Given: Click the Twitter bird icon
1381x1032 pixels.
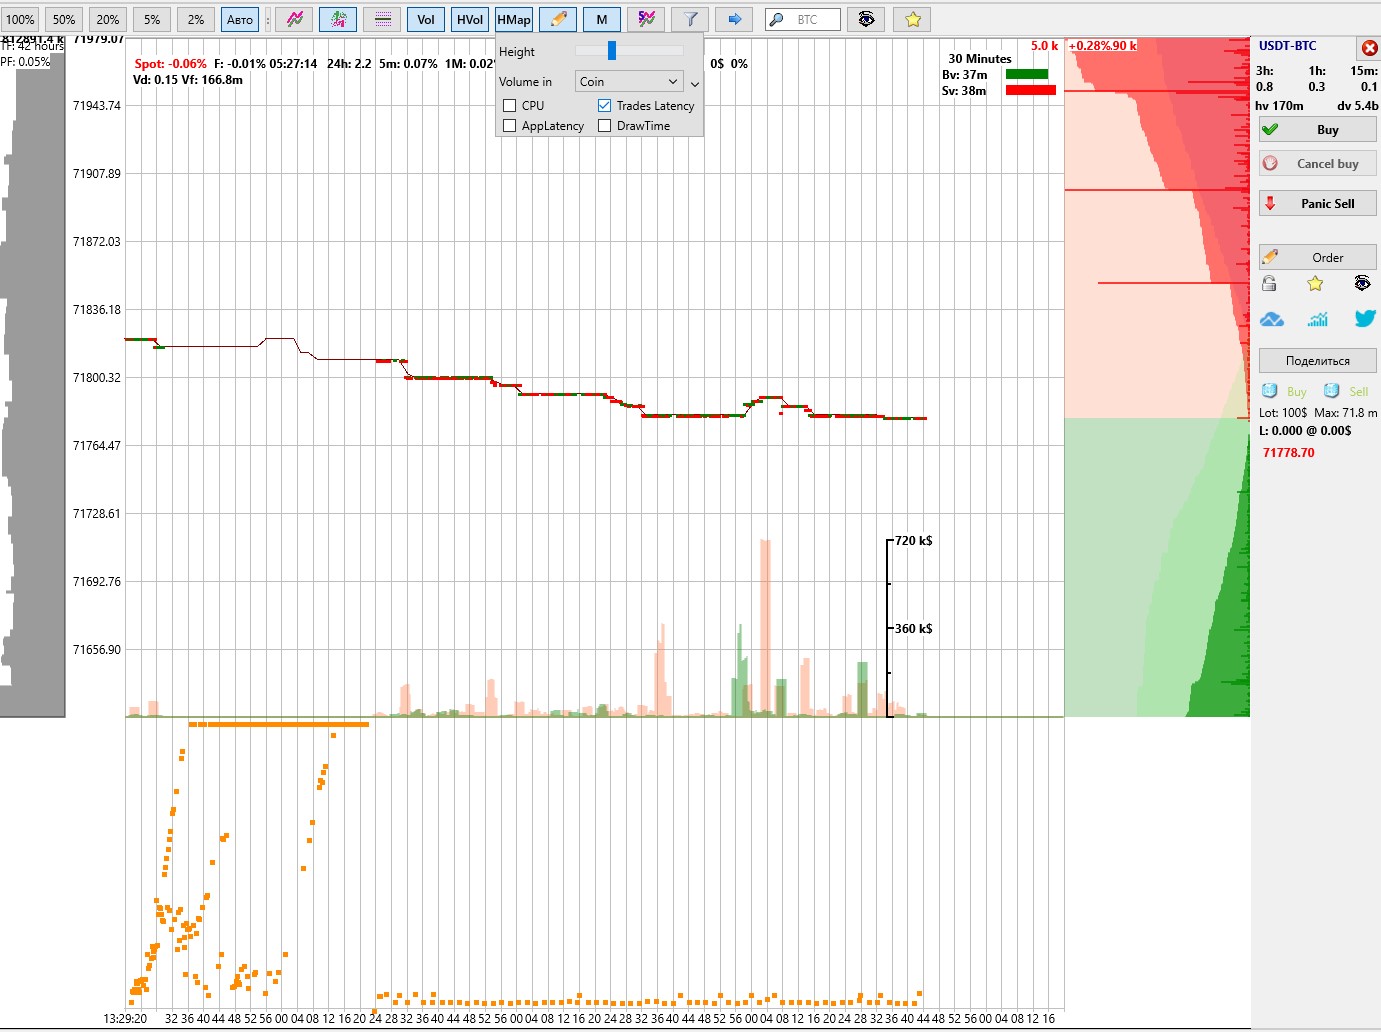Looking at the screenshot, I should [1364, 319].
